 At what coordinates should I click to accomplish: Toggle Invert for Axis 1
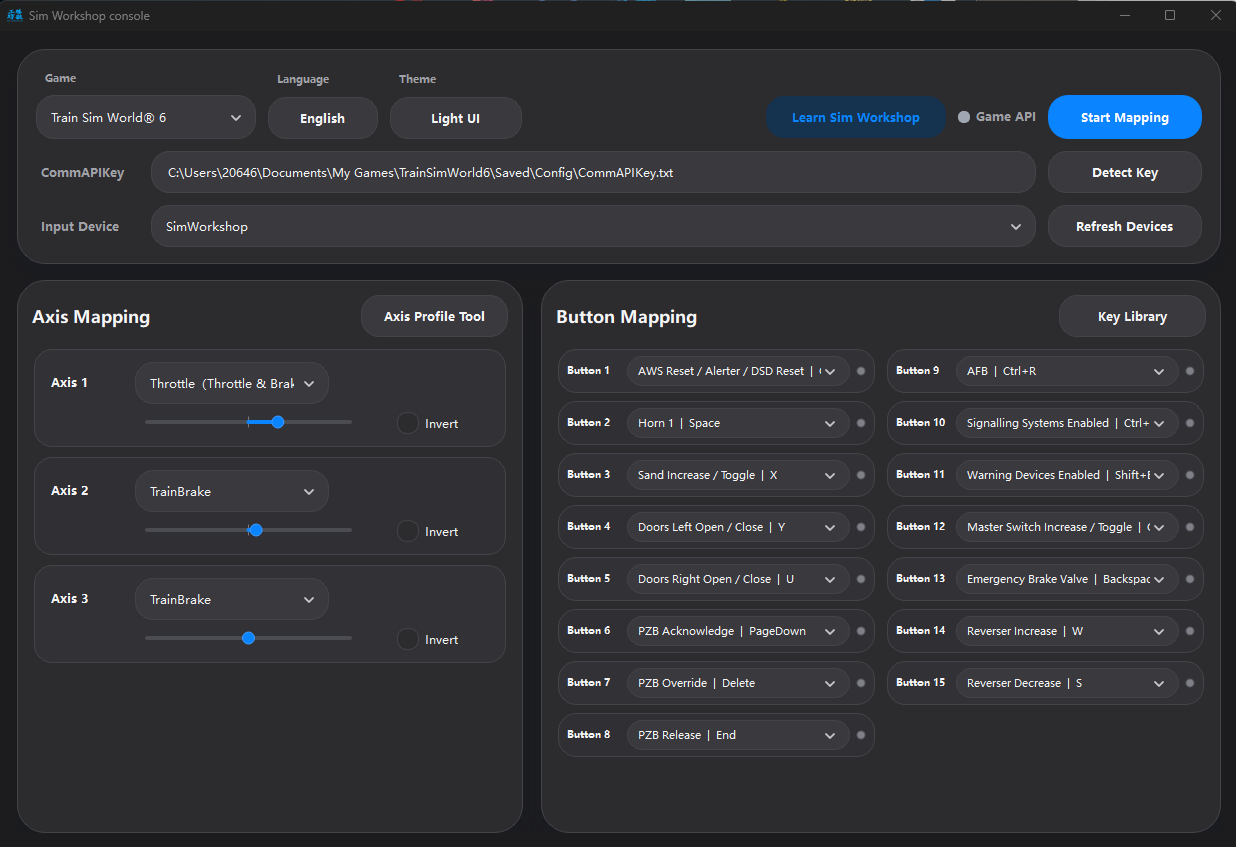point(408,423)
